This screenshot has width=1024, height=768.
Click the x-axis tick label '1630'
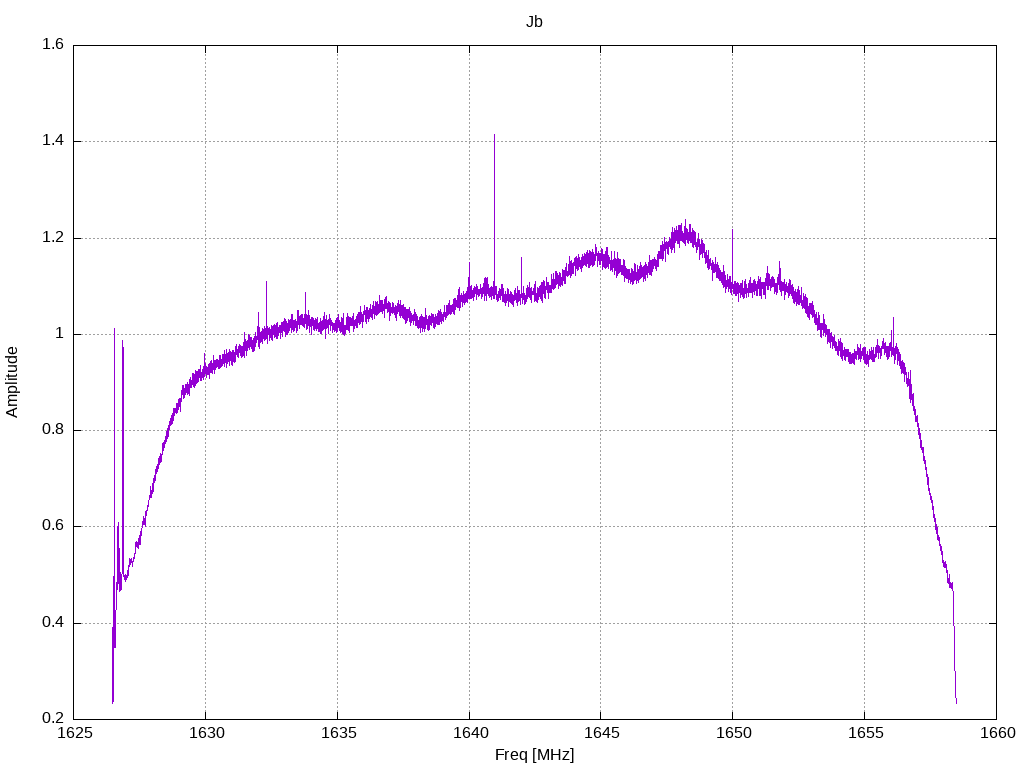pyautogui.click(x=206, y=733)
